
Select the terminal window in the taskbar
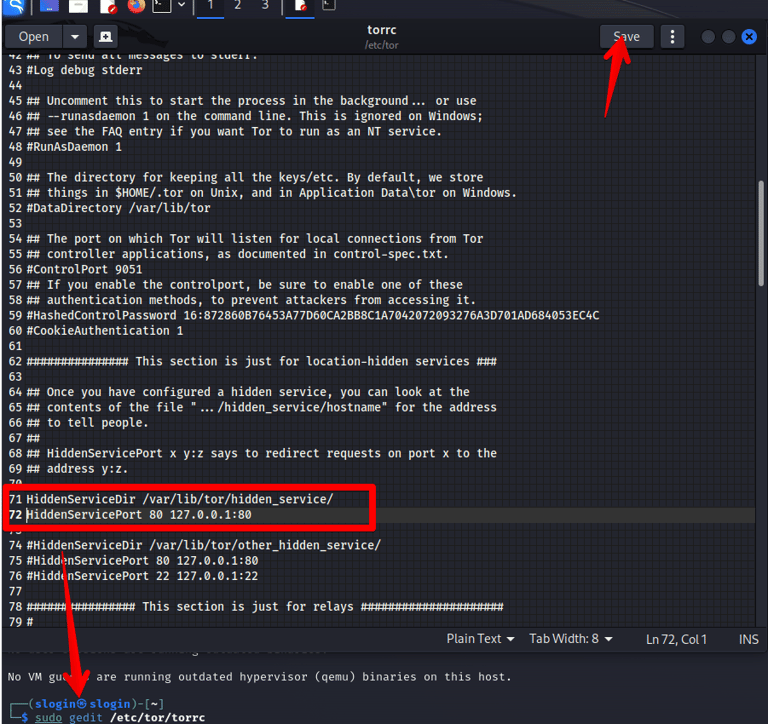[x=329, y=6]
